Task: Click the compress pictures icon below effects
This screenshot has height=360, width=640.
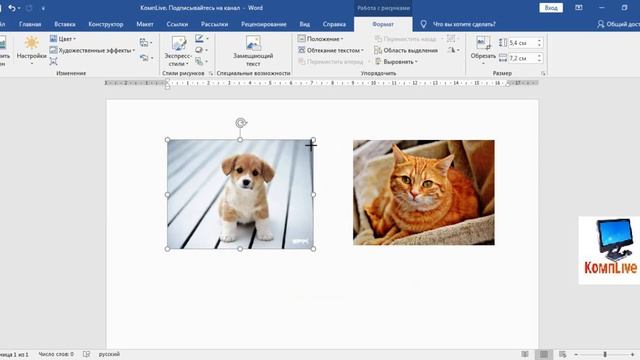Action: [53, 62]
